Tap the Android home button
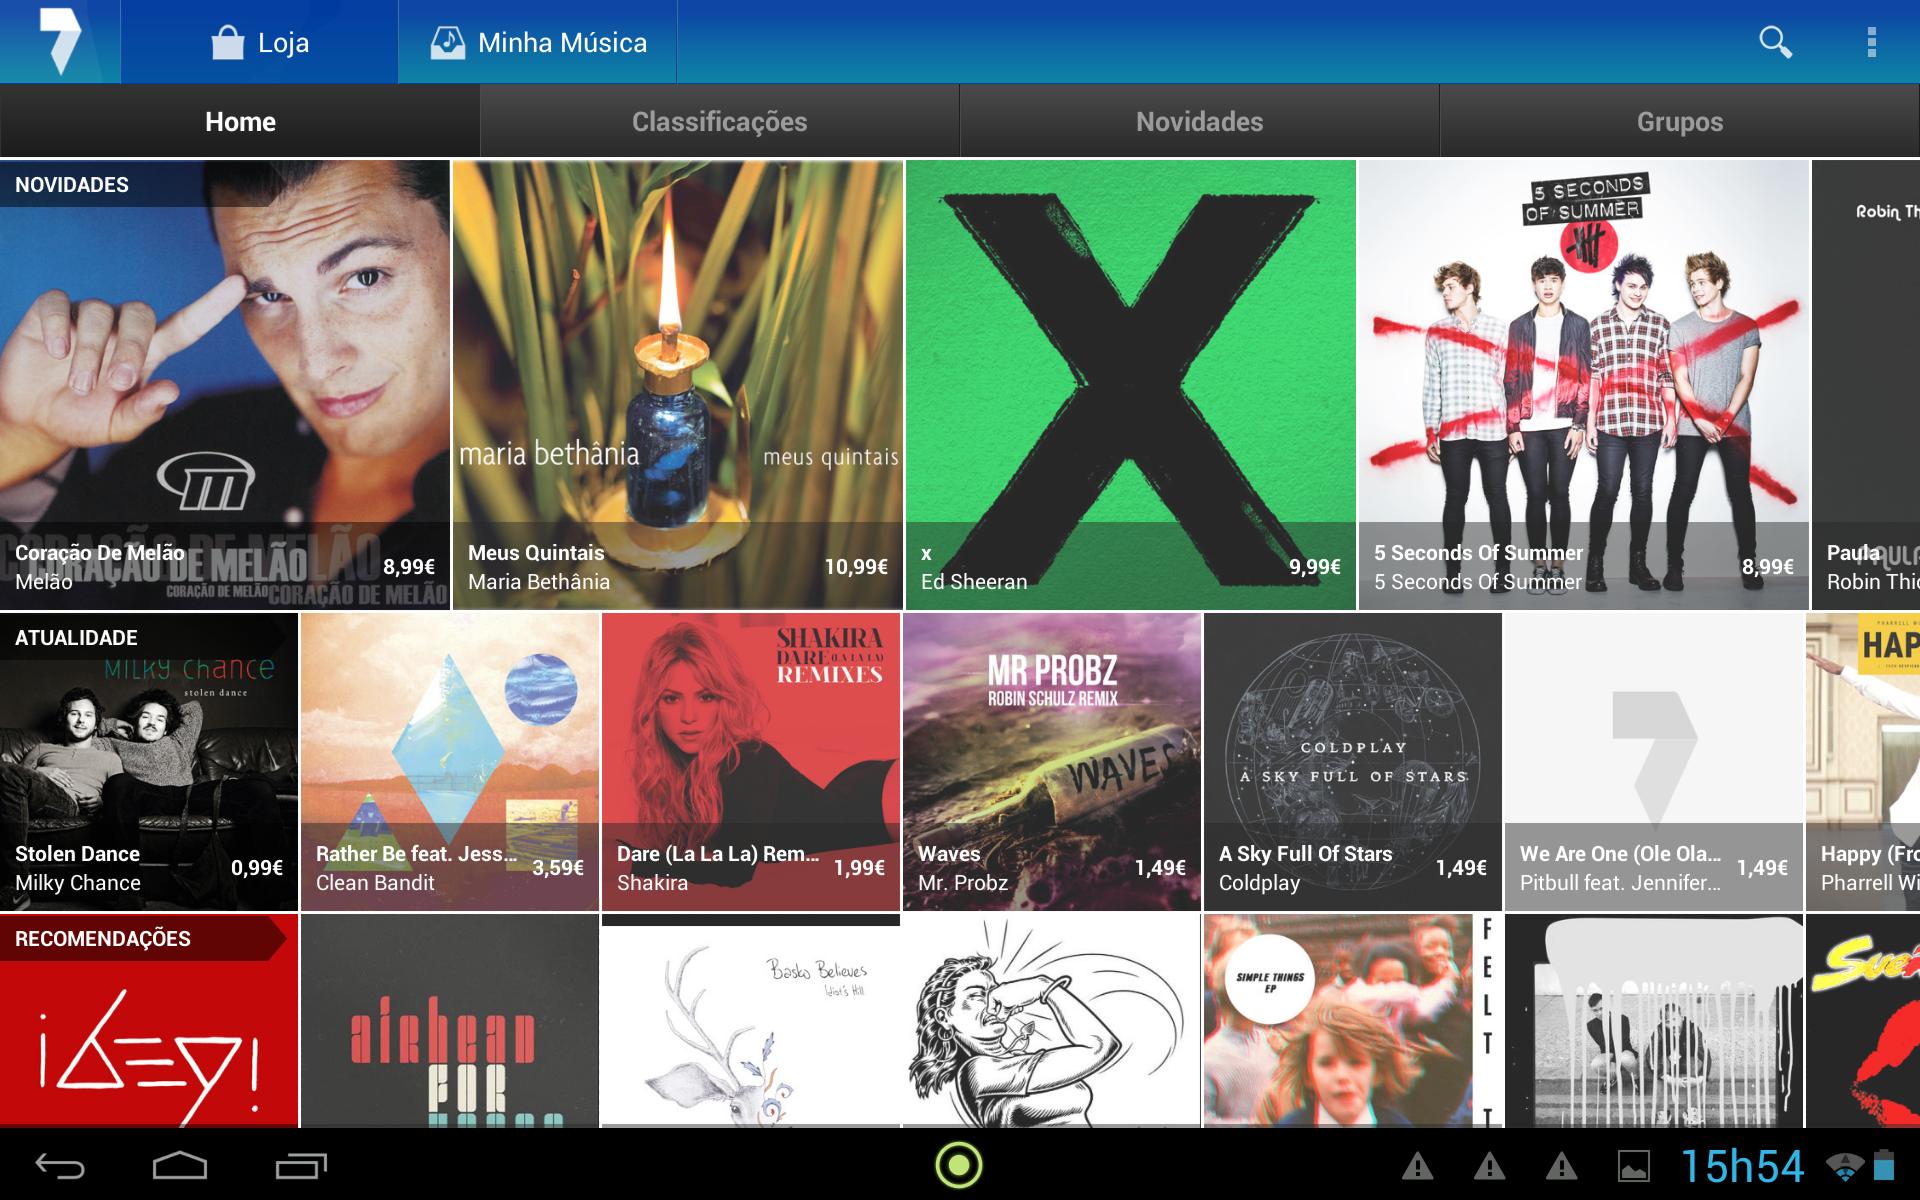 click(180, 1166)
